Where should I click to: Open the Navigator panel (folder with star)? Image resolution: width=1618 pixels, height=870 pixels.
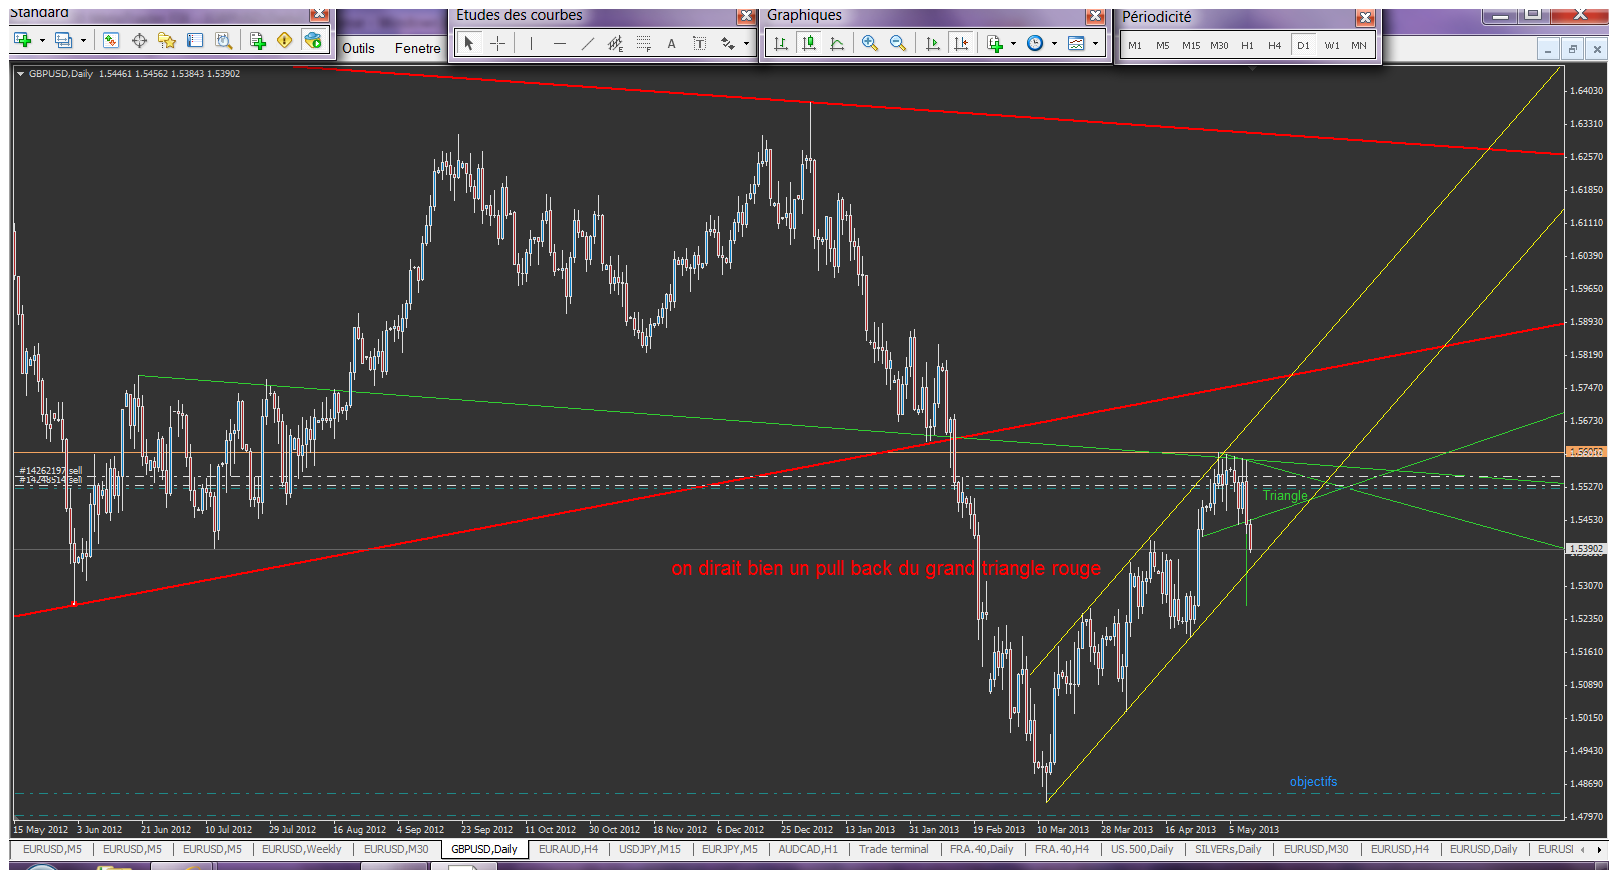(167, 40)
